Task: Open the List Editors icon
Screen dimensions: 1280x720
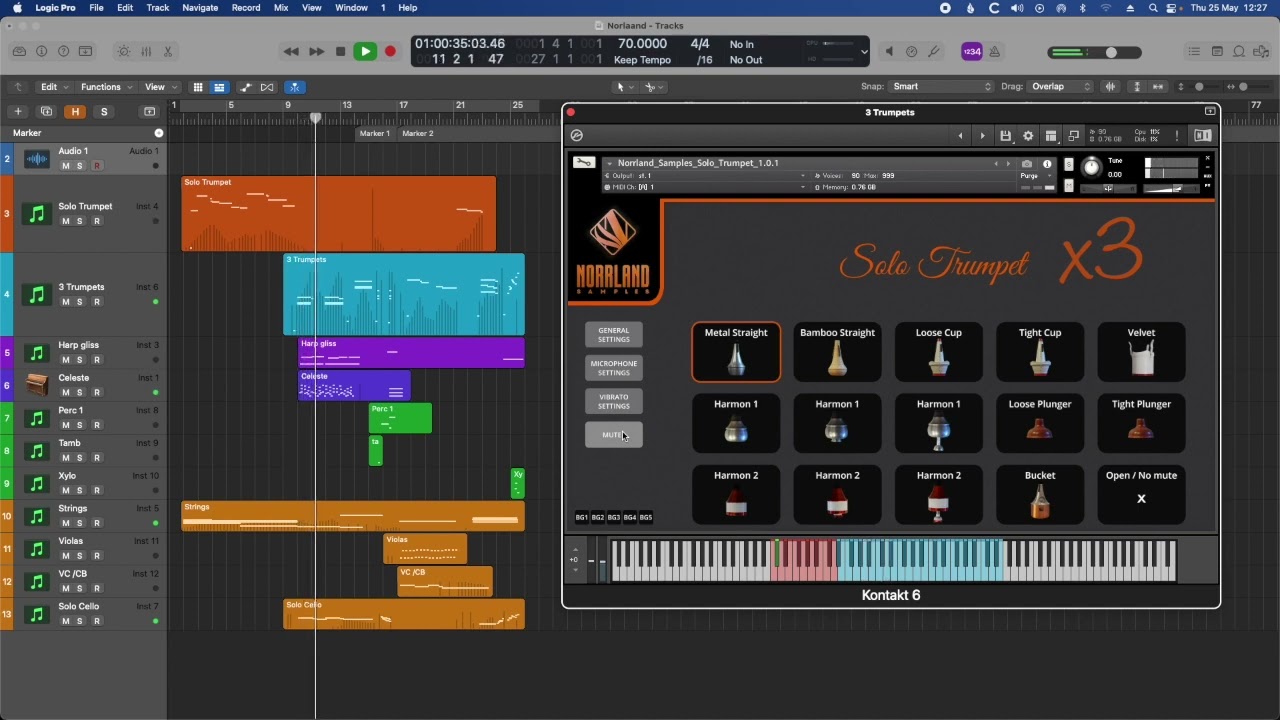Action: [x=1194, y=52]
